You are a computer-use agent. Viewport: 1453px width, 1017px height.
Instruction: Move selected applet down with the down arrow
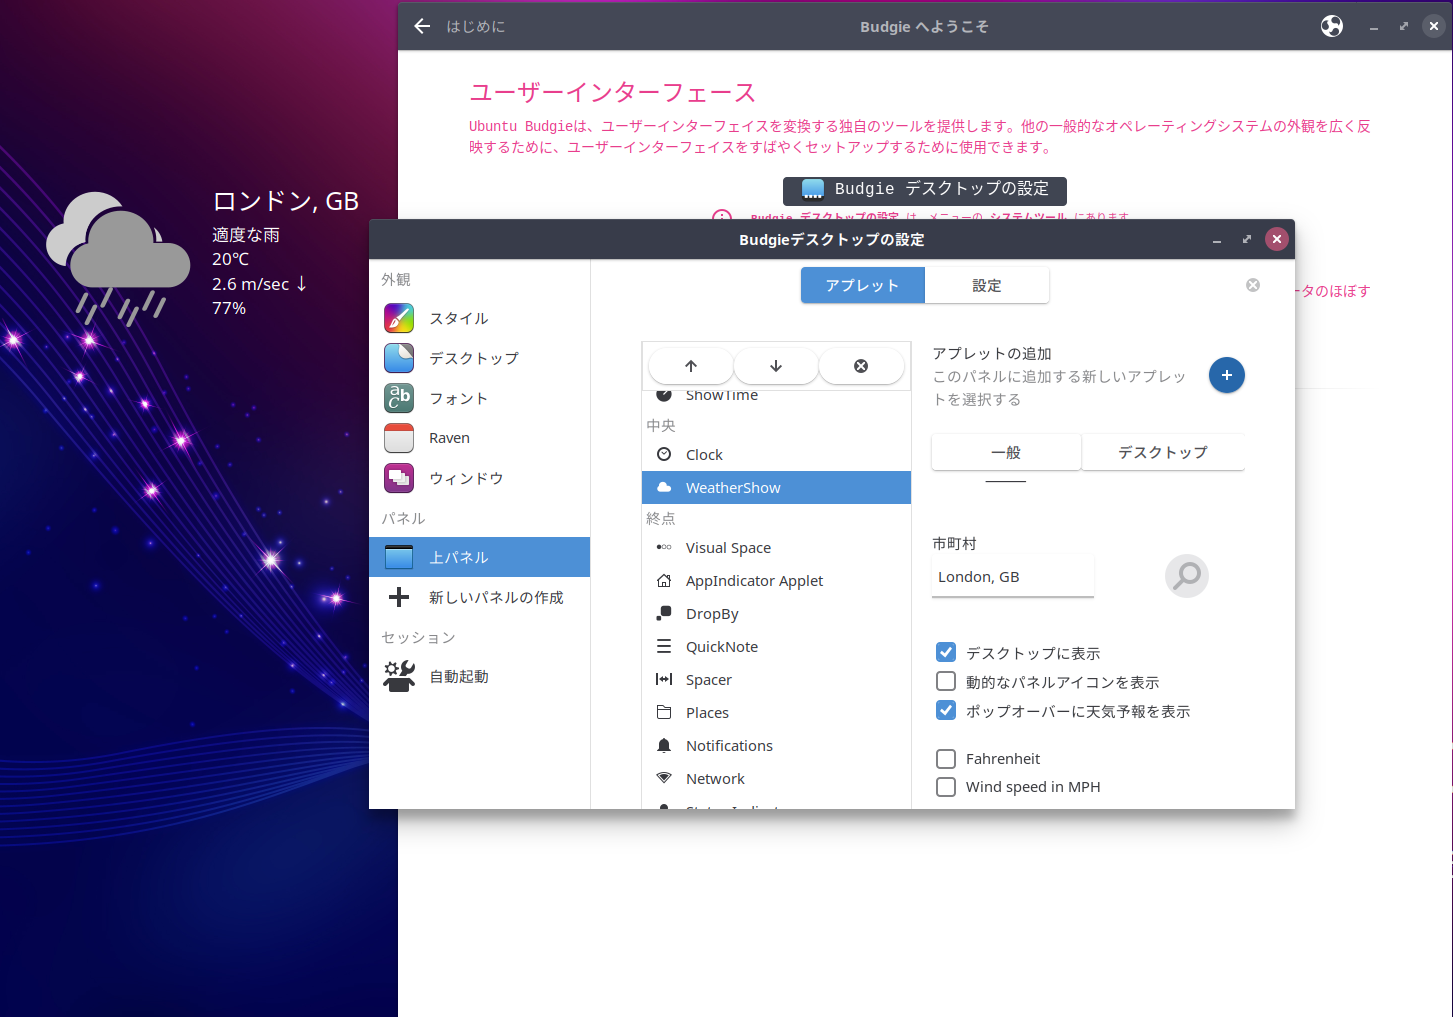[x=776, y=366]
